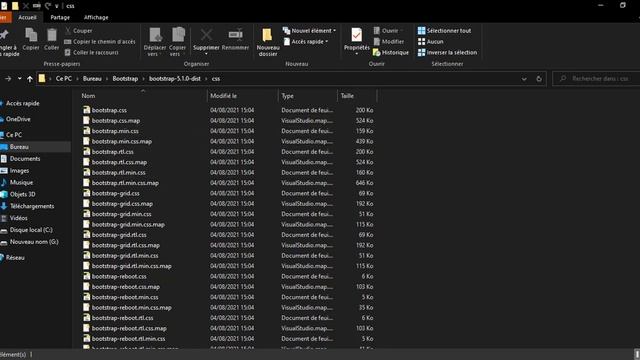
Task: Click Sélectionner tout
Action: pos(444,31)
